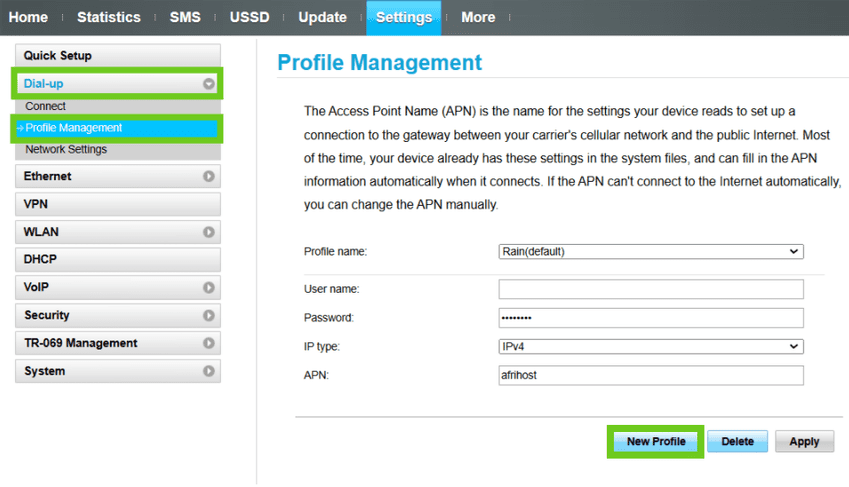
Task: Expand the System section arrow icon
Action: point(209,371)
